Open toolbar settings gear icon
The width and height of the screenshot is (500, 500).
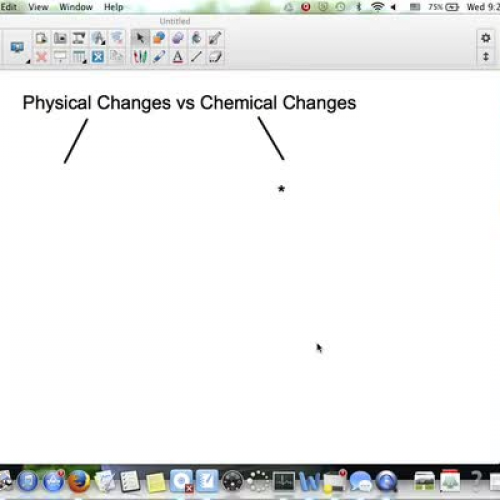(x=486, y=38)
